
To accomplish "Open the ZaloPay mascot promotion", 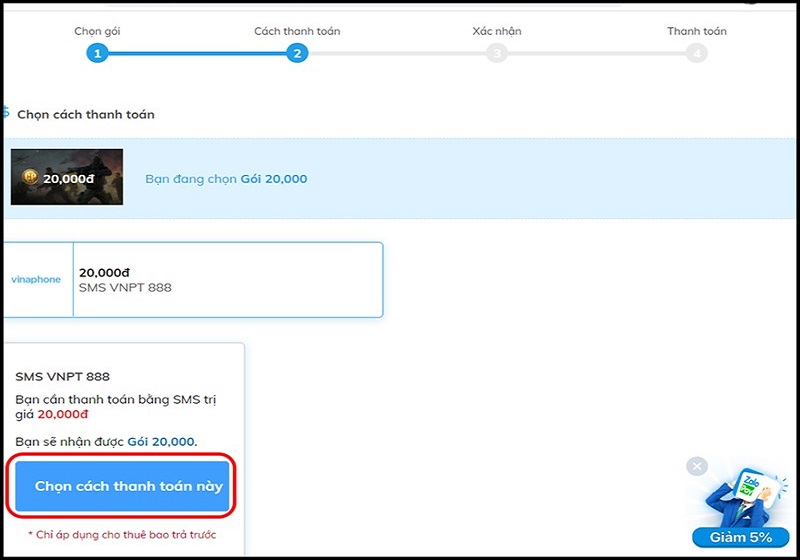I will (x=745, y=499).
